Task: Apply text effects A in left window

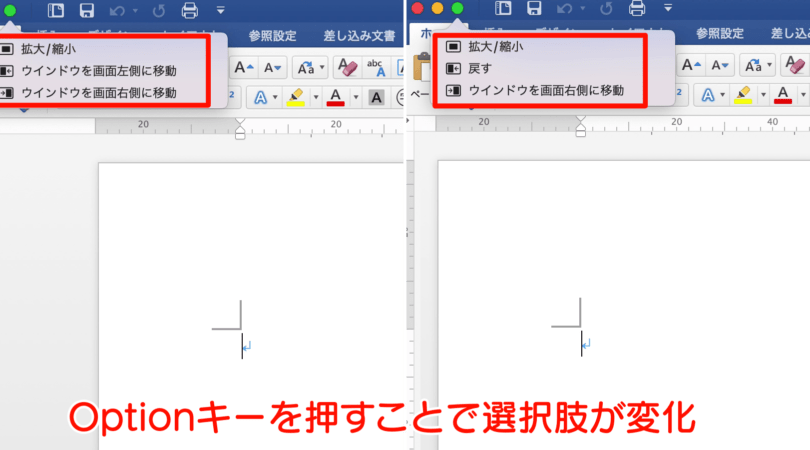Action: [x=260, y=97]
